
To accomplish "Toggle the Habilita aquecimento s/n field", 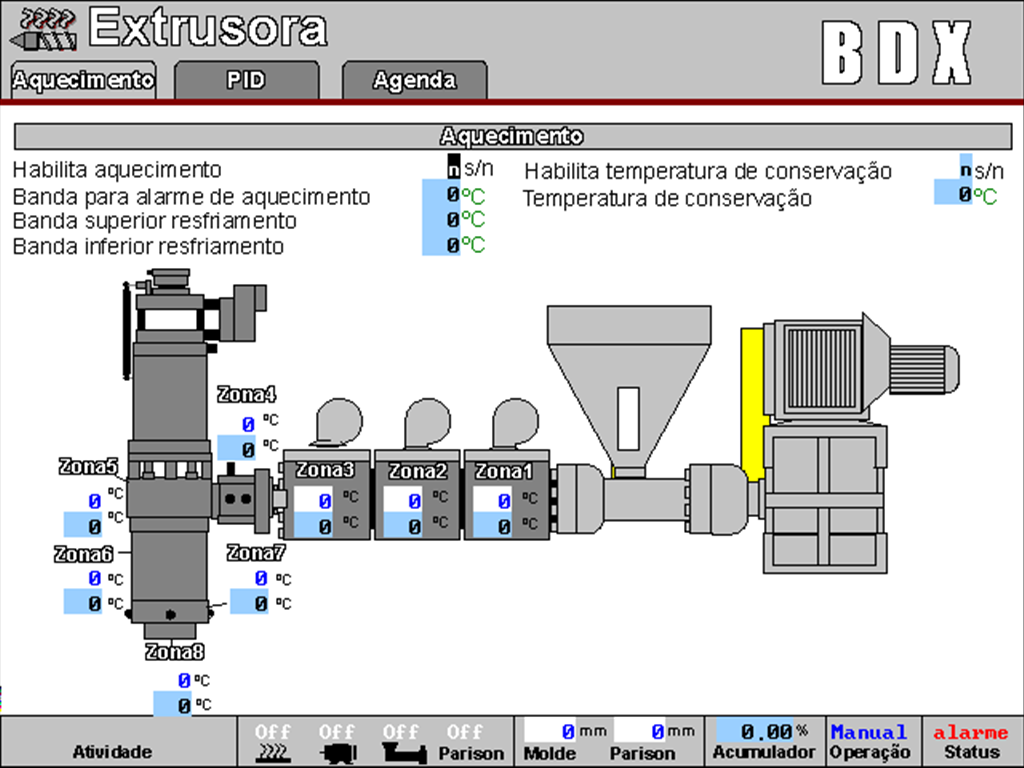I will (x=454, y=168).
